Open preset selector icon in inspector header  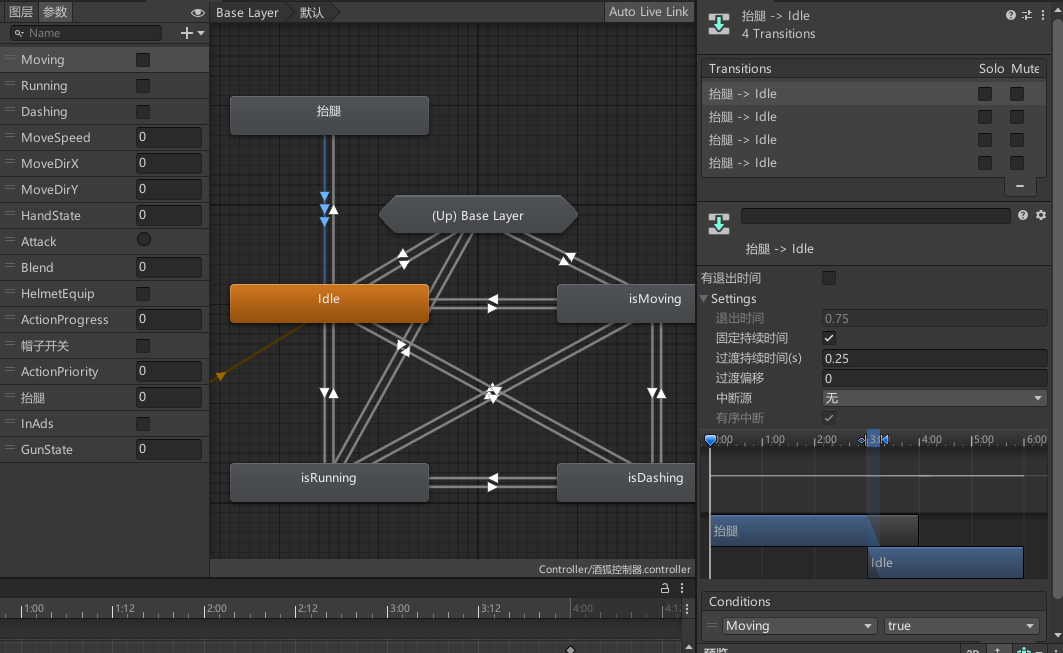[x=1026, y=15]
